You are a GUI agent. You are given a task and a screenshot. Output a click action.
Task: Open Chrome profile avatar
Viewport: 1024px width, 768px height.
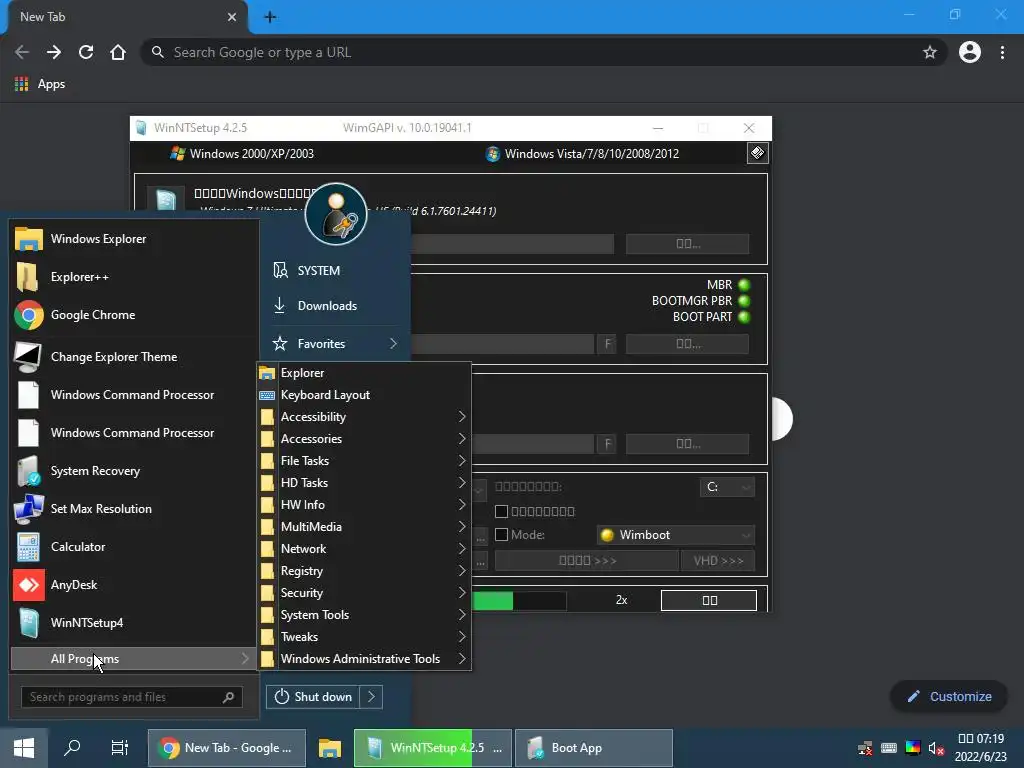(970, 52)
